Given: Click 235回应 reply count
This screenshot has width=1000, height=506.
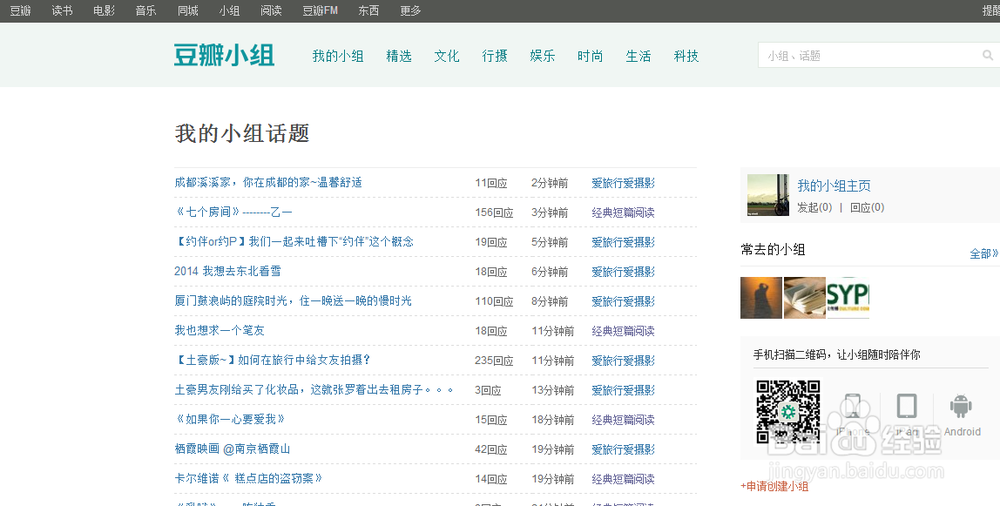Looking at the screenshot, I should point(494,361).
